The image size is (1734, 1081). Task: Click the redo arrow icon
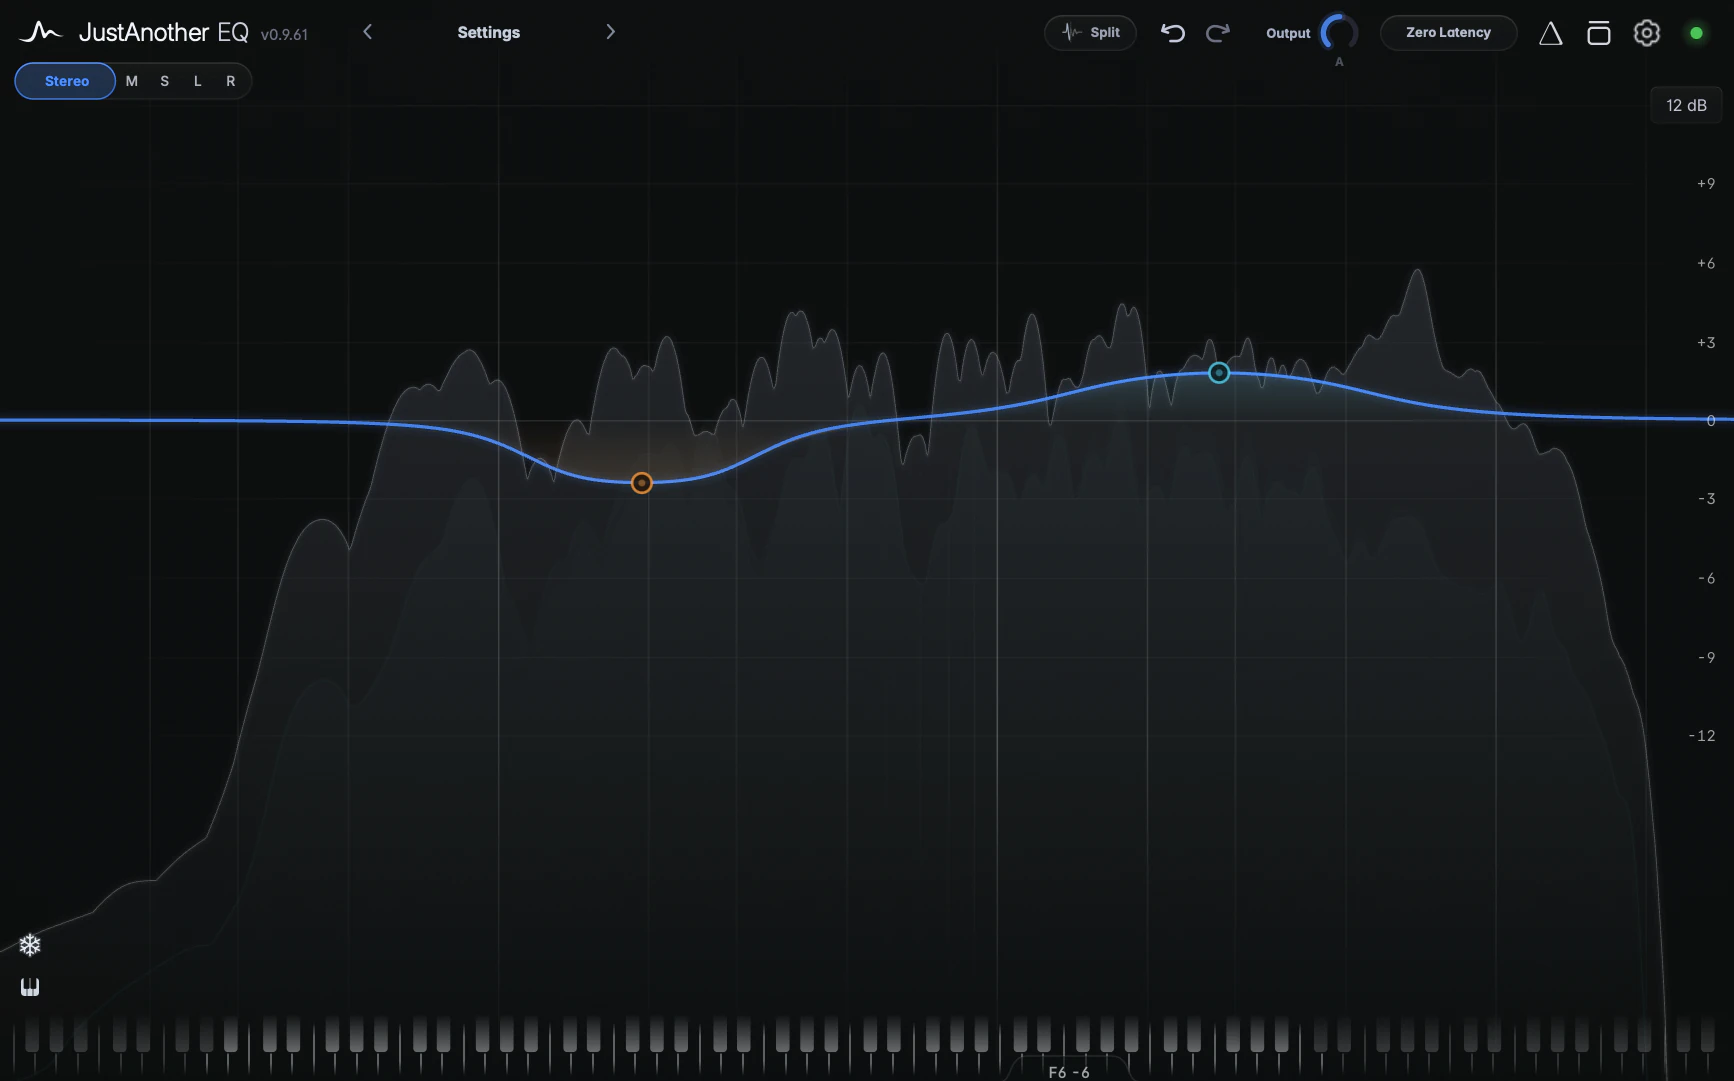click(x=1217, y=33)
